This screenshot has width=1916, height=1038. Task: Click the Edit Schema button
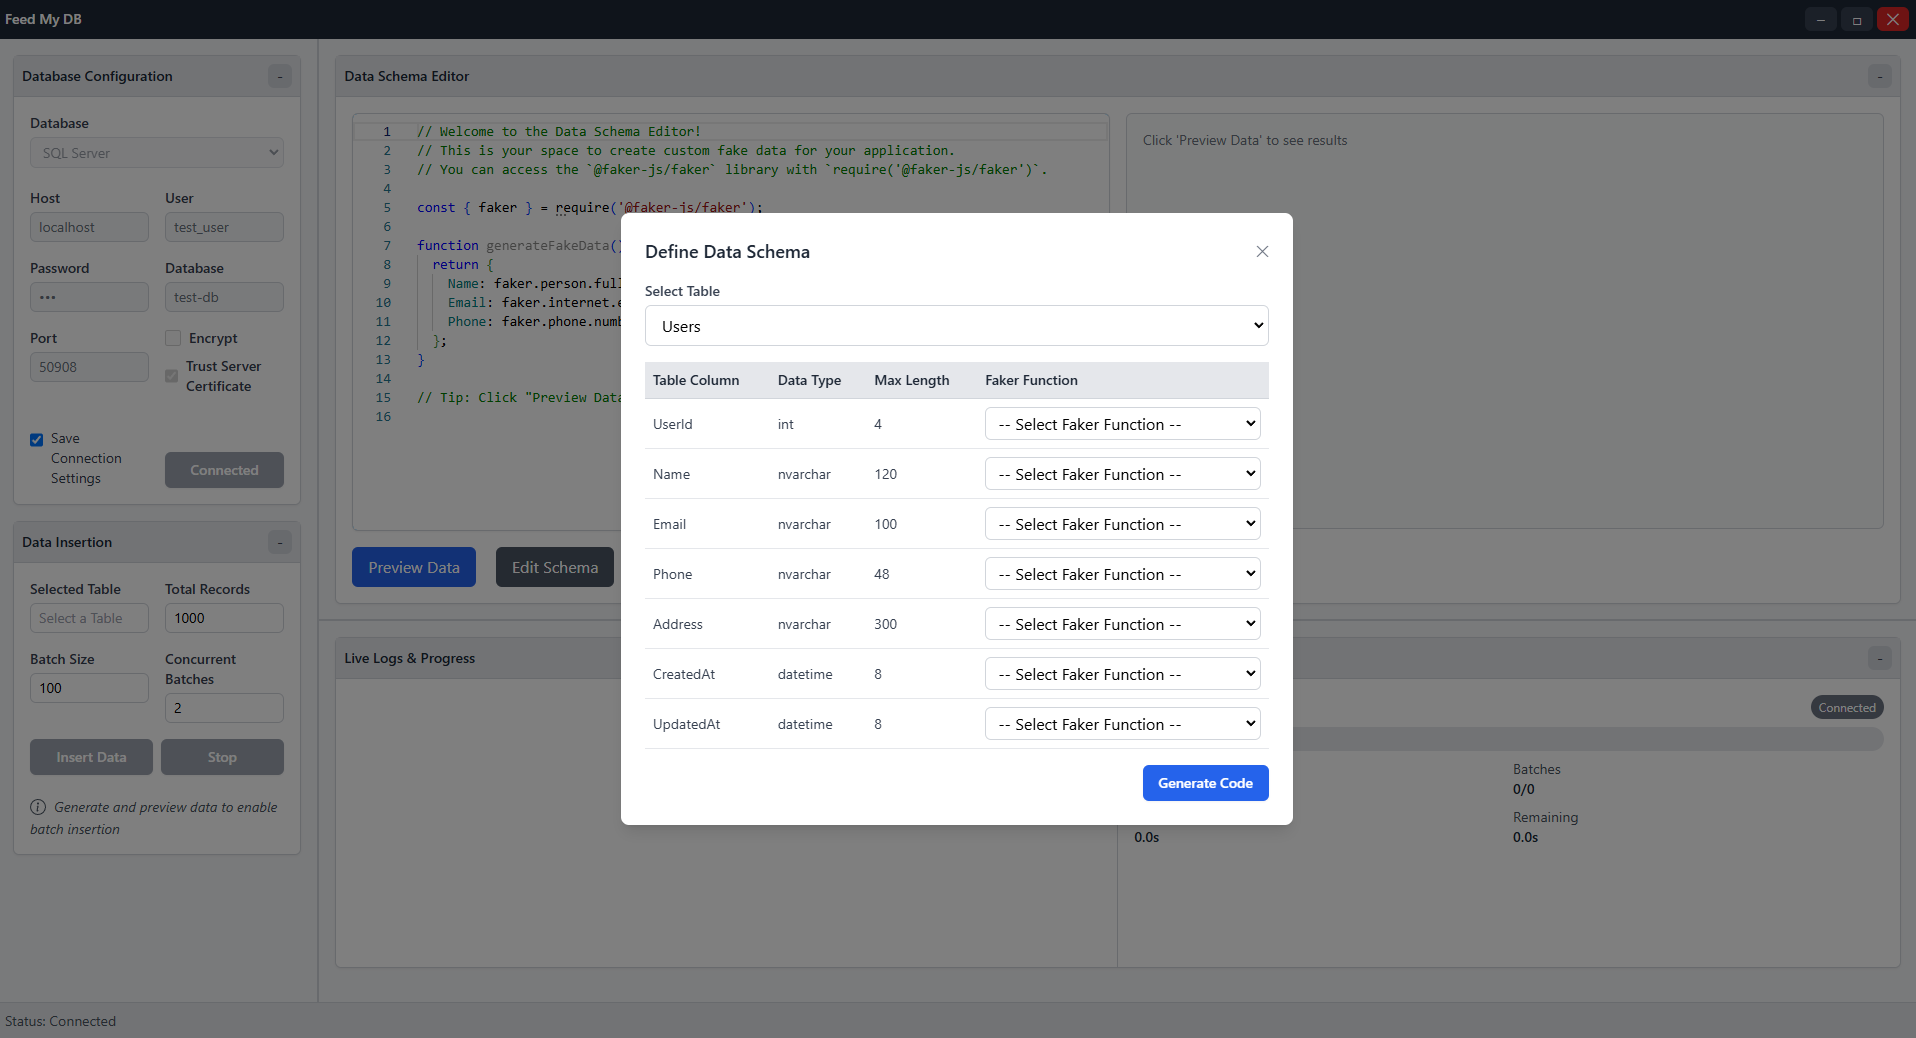pyautogui.click(x=555, y=567)
